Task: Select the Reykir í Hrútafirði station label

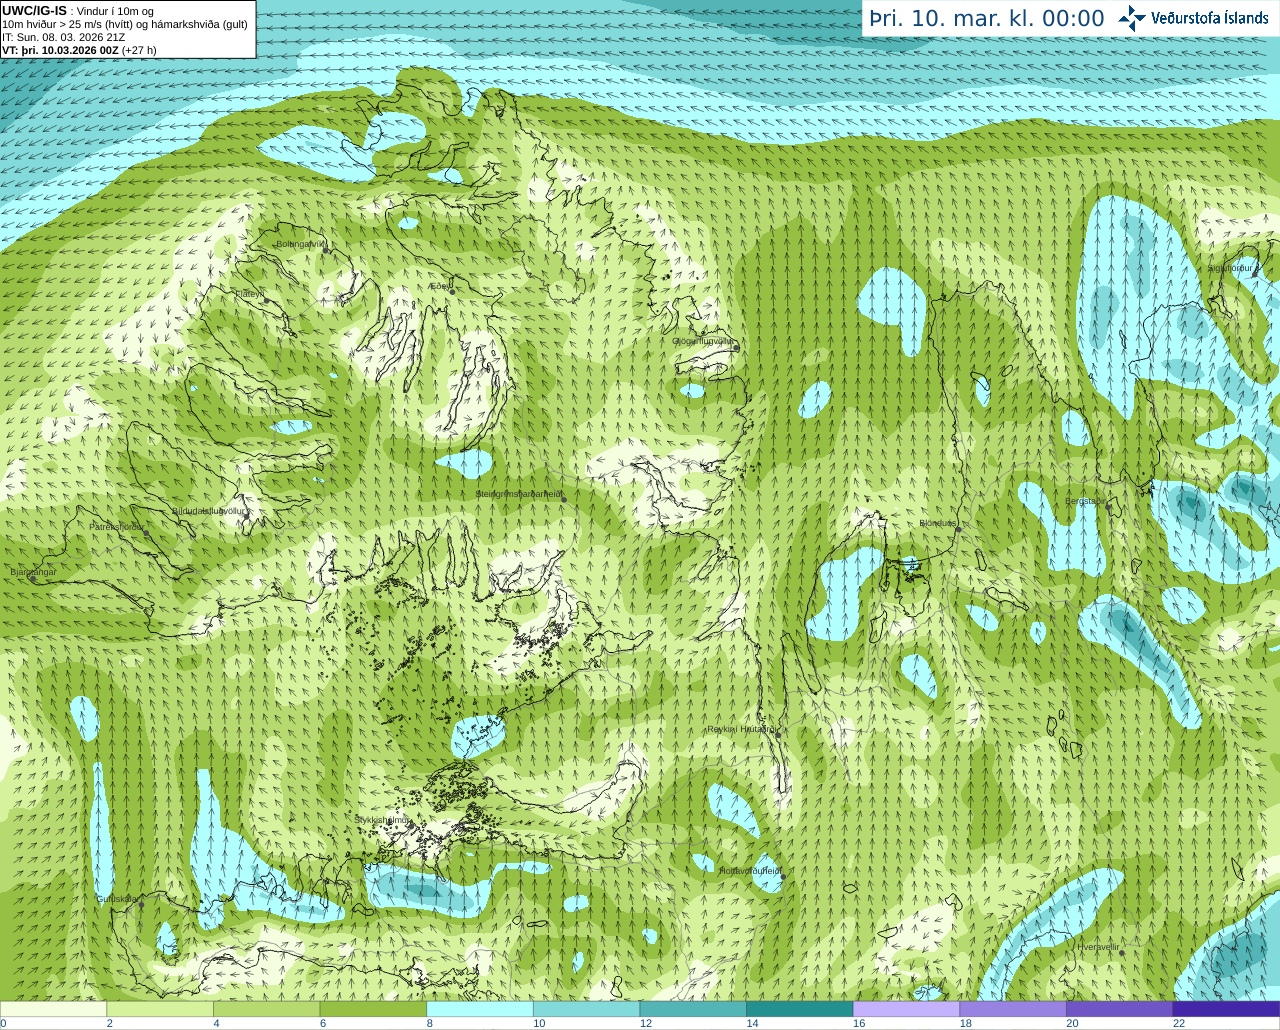Action: (742, 730)
